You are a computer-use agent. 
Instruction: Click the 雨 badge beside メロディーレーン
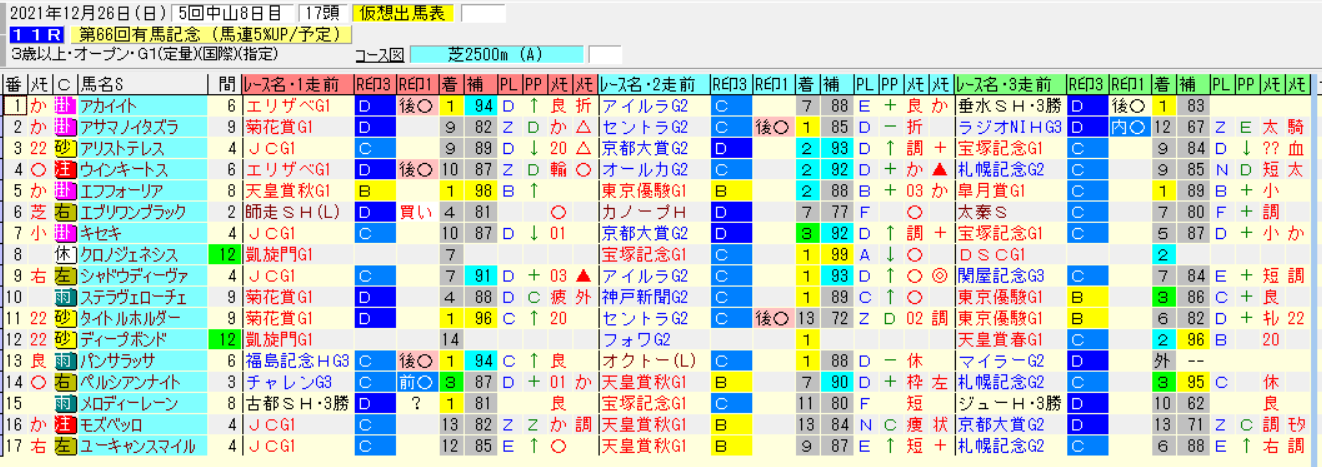point(63,403)
